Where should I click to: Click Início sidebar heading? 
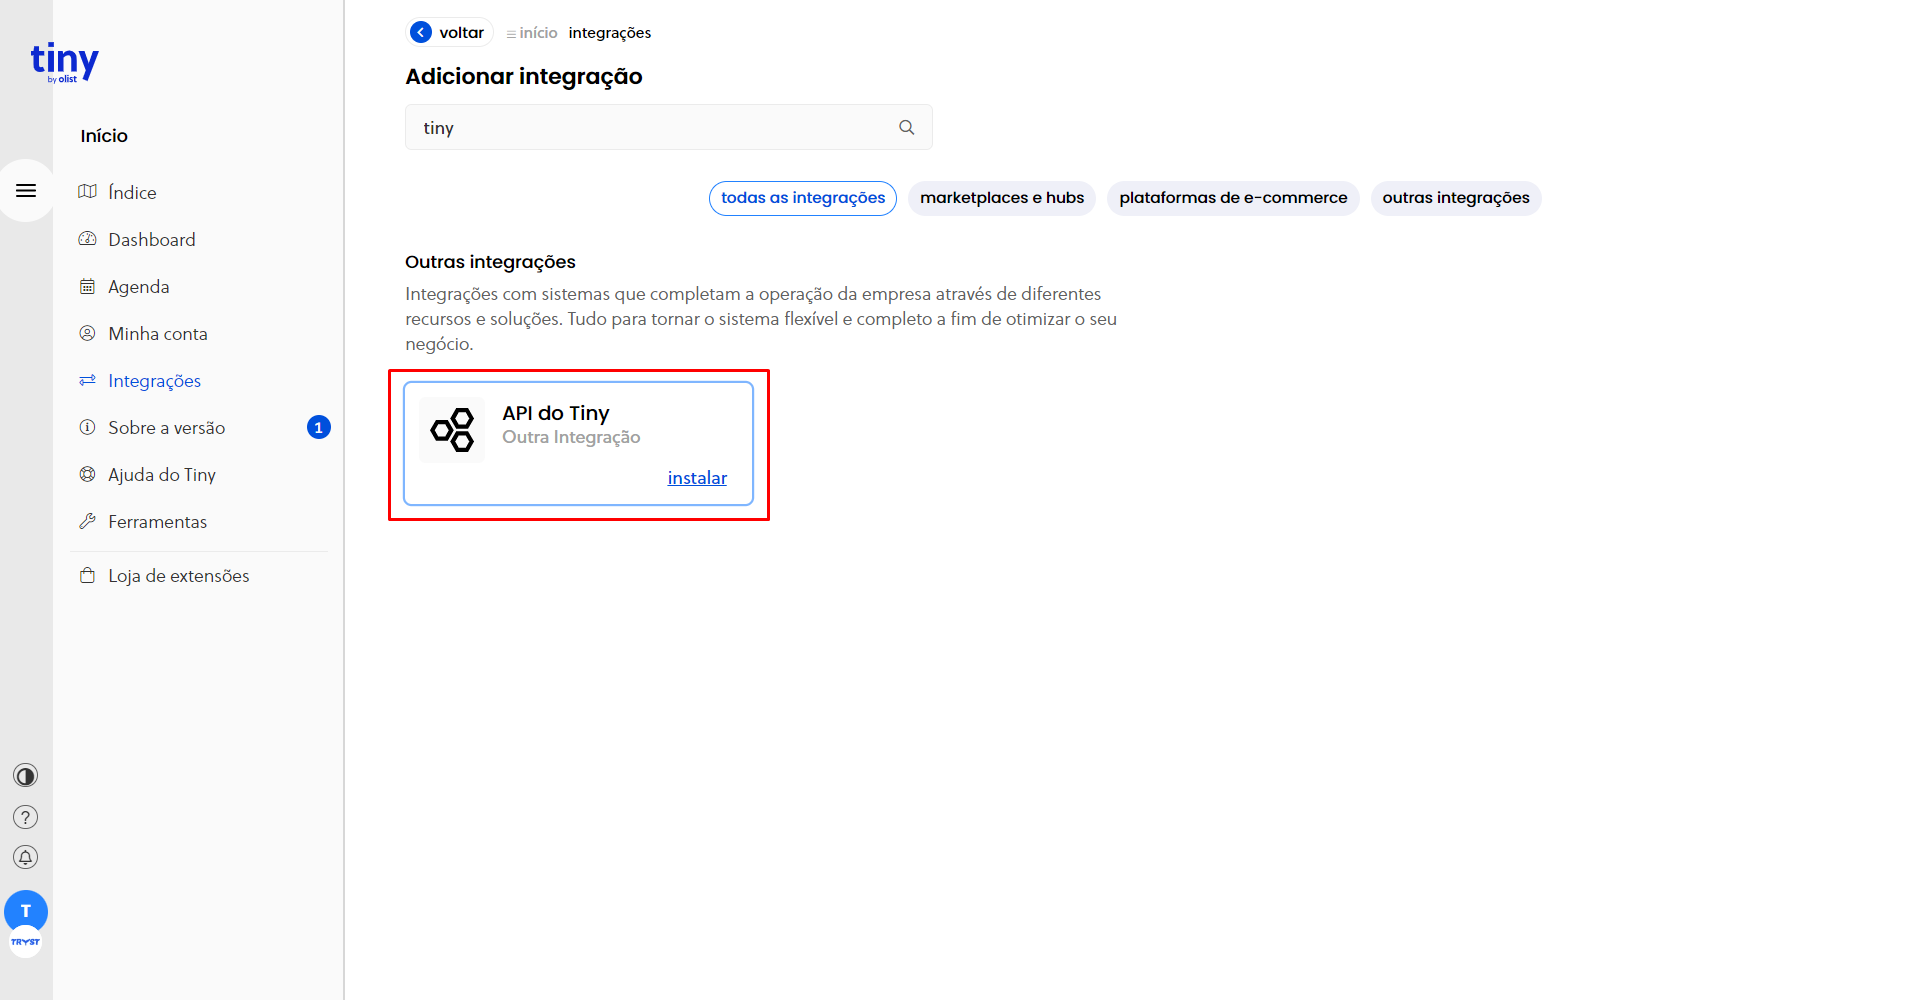(x=104, y=136)
